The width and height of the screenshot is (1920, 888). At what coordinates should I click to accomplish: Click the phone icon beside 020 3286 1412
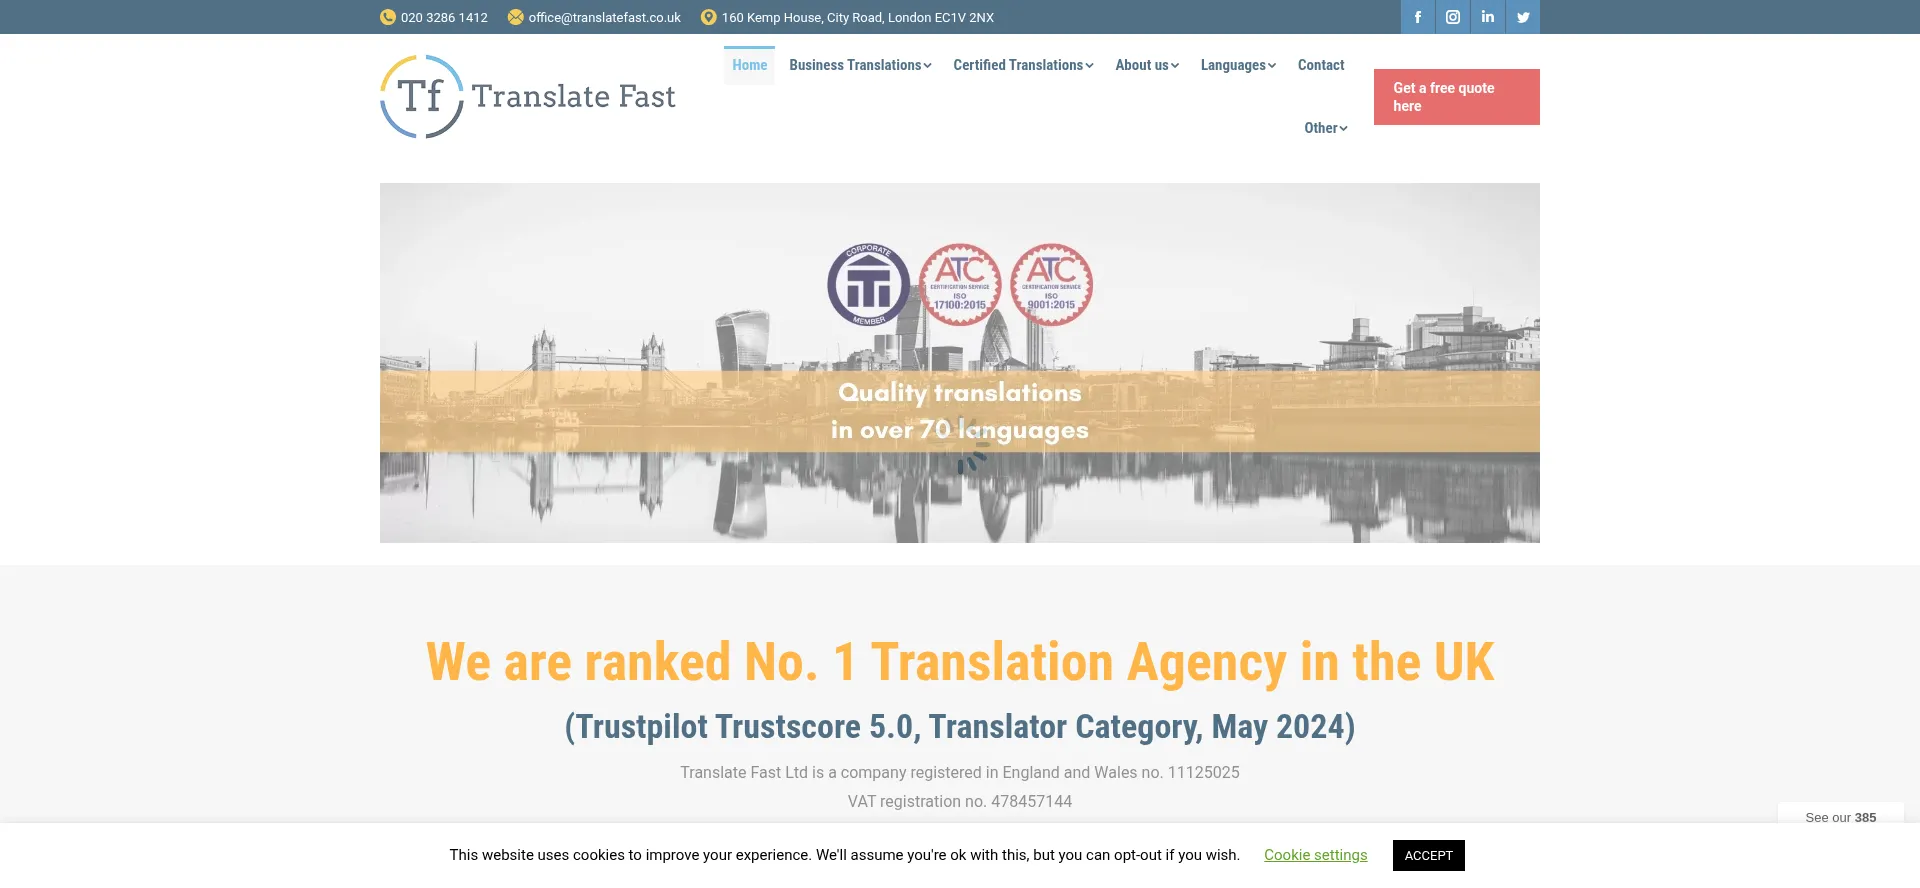[388, 17]
